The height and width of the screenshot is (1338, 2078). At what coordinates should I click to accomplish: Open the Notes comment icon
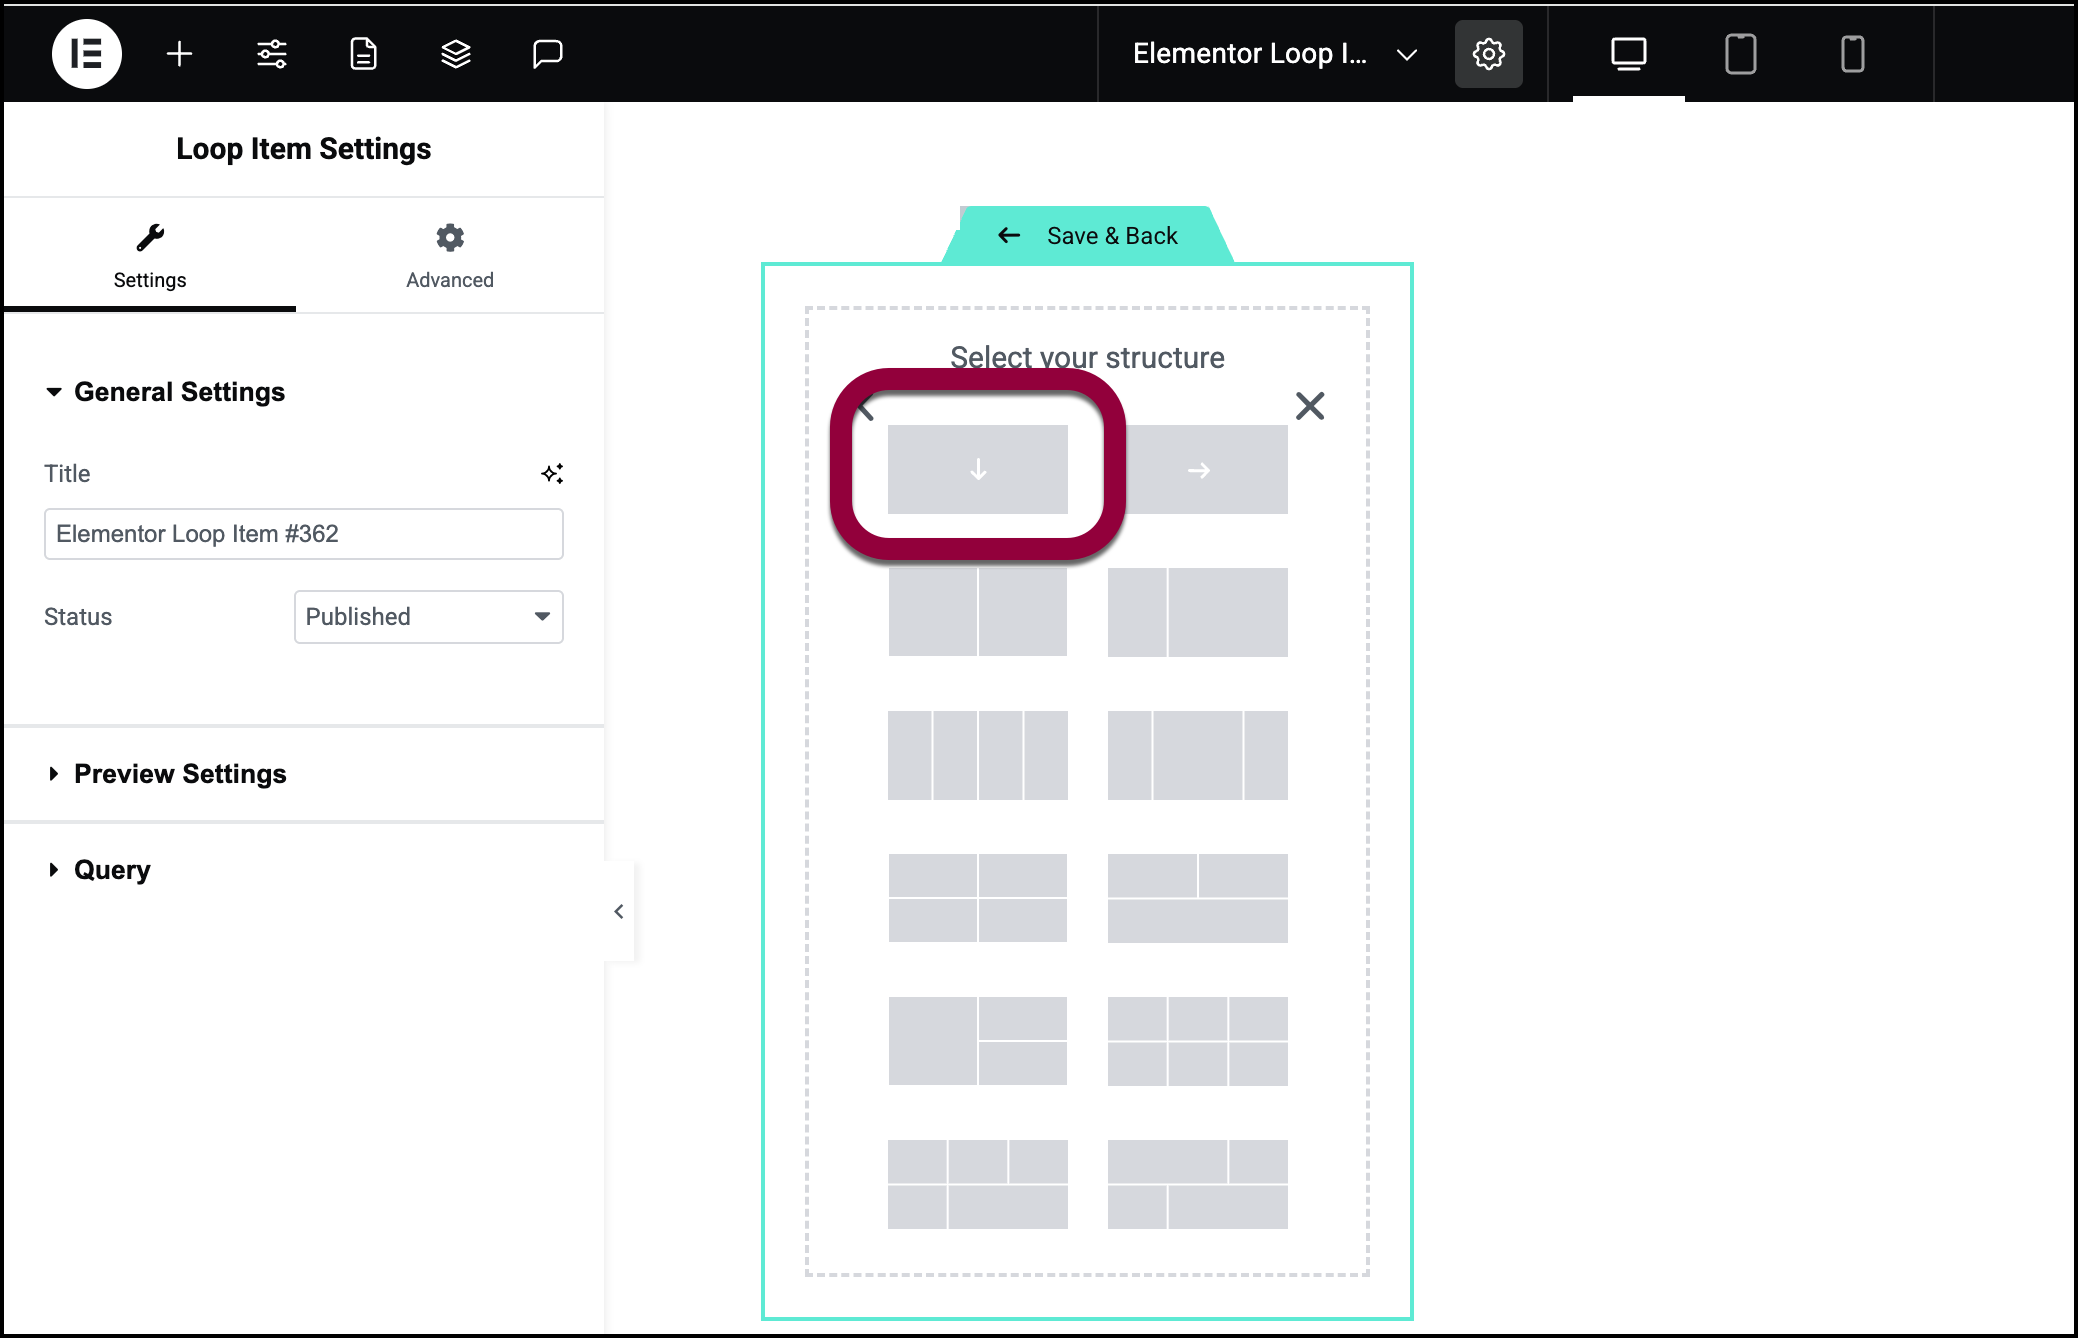(547, 54)
